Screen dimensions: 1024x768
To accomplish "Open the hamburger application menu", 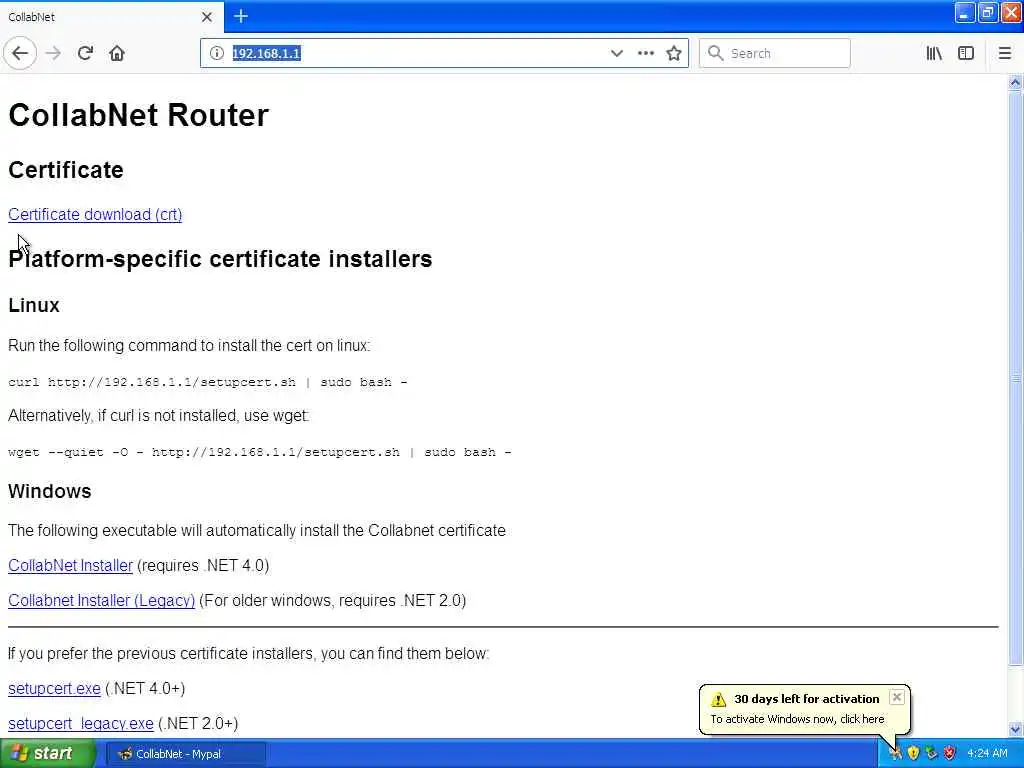I will pos(1005,53).
